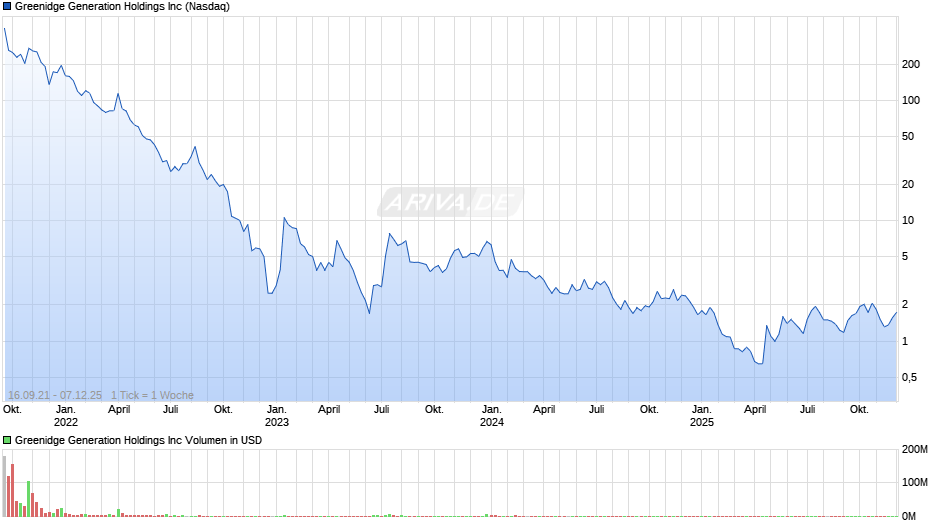The image size is (940, 526).
Task: Click the volume axis label '100M'
Action: click(x=915, y=483)
